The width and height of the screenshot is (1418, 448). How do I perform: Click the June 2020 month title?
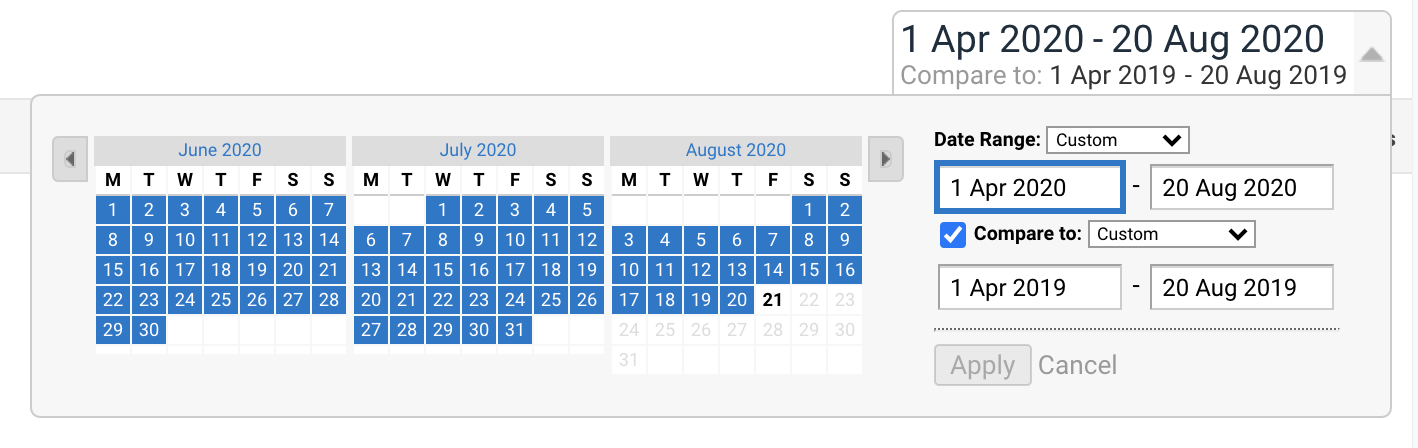click(x=220, y=151)
